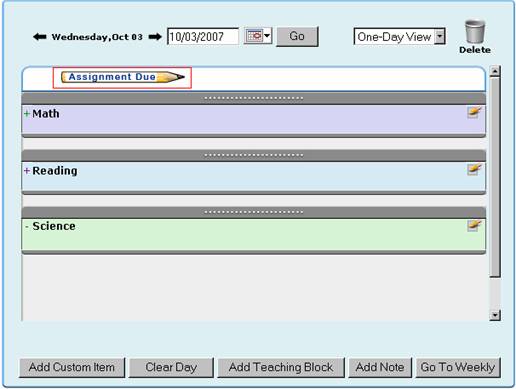This screenshot has height=389, width=516.
Task: Edit the Math block via its pencil icon
Action: pyautogui.click(x=474, y=112)
